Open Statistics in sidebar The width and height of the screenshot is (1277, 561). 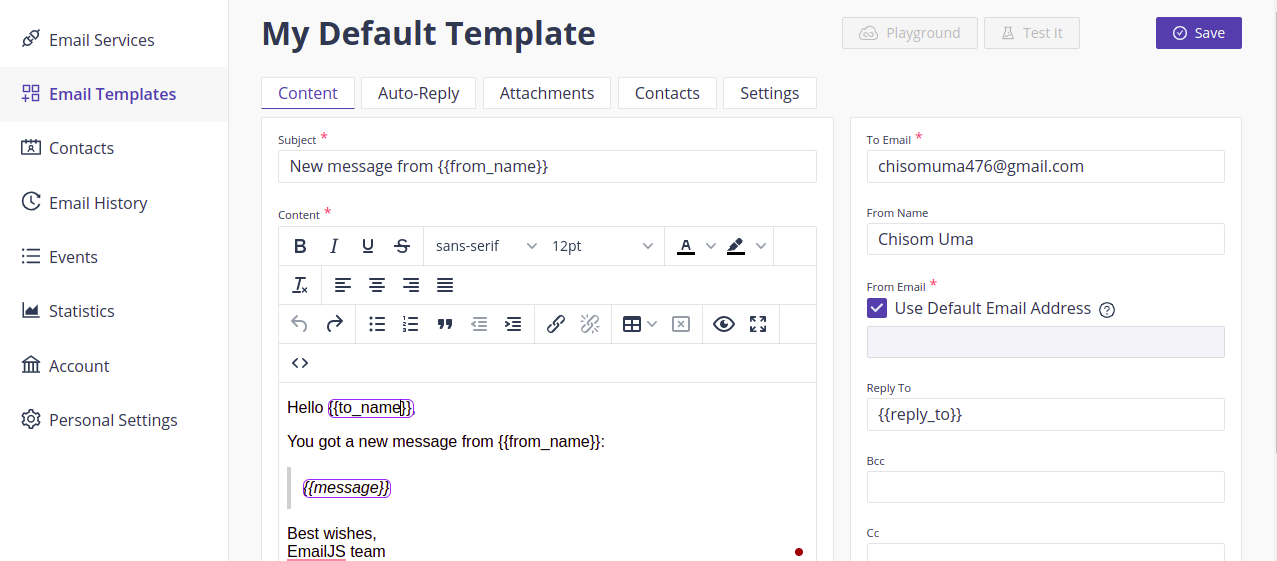coord(114,311)
